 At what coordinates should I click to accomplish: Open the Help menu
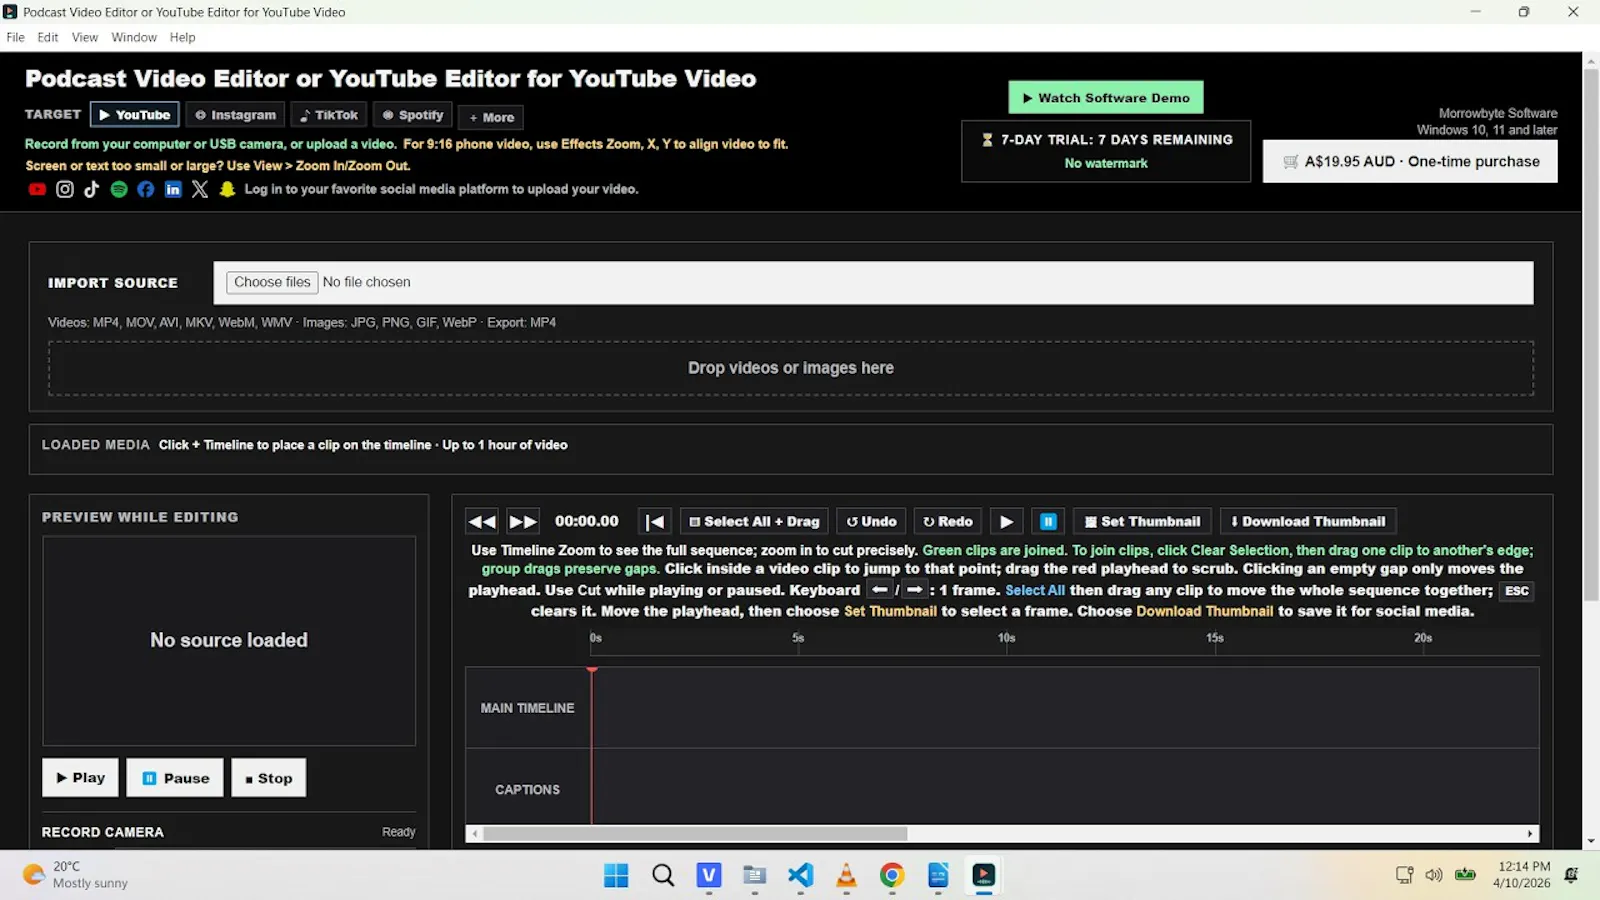click(x=183, y=37)
